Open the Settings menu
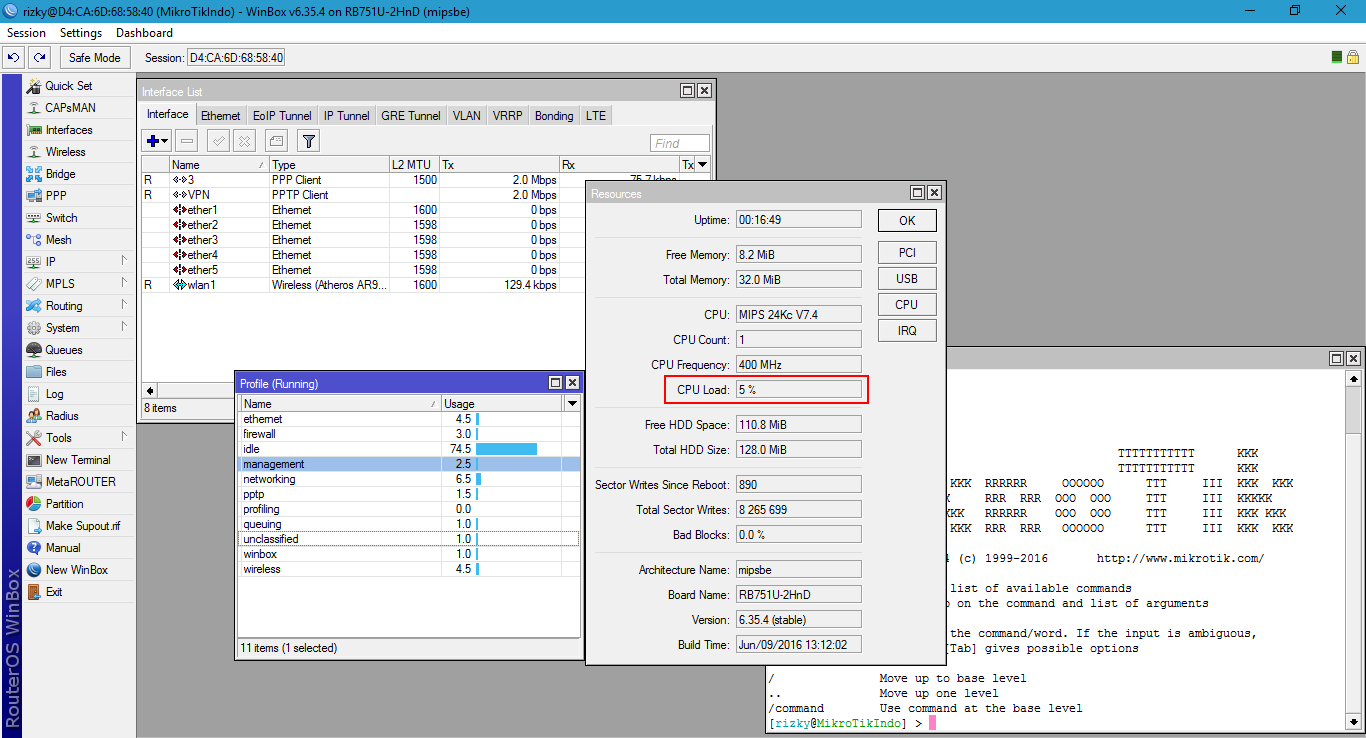 tap(81, 33)
